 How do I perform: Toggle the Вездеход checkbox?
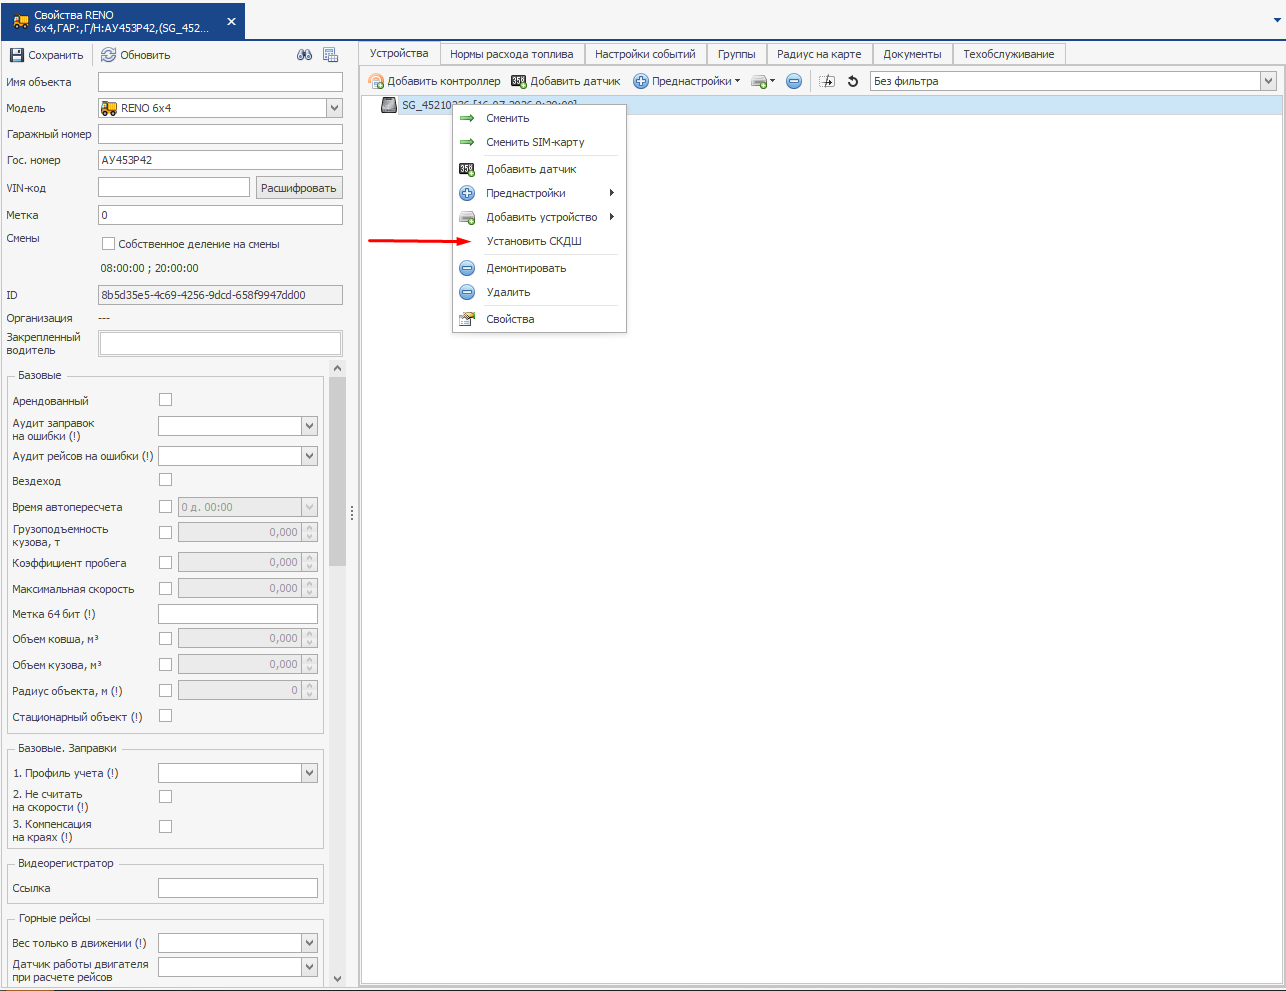tap(165, 480)
